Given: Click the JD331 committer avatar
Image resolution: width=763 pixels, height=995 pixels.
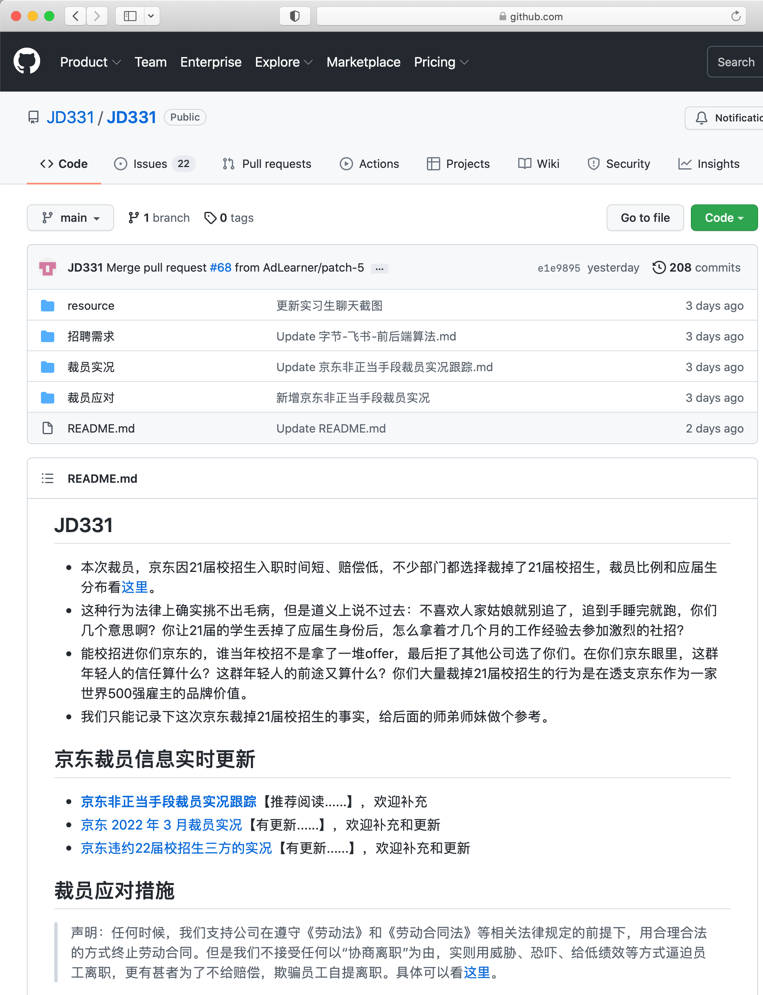Looking at the screenshot, I should [x=48, y=268].
